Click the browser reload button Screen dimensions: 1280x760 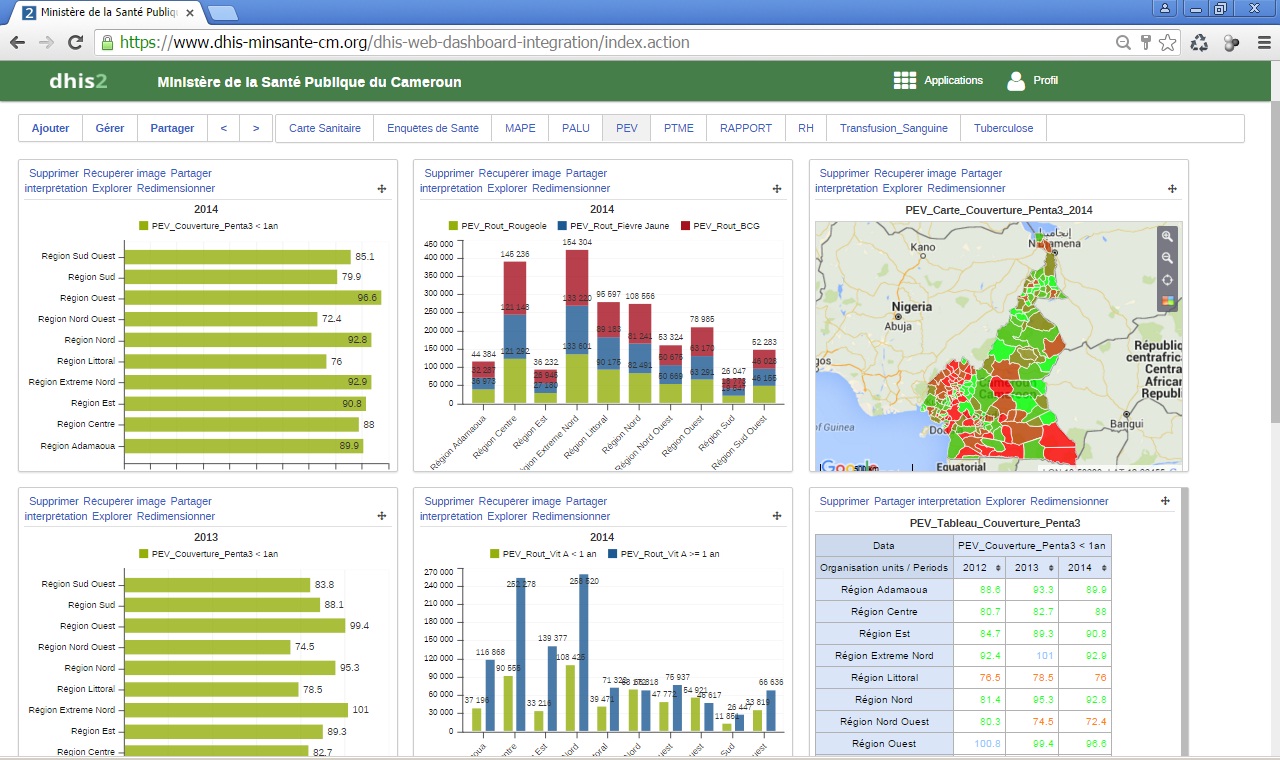(75, 43)
